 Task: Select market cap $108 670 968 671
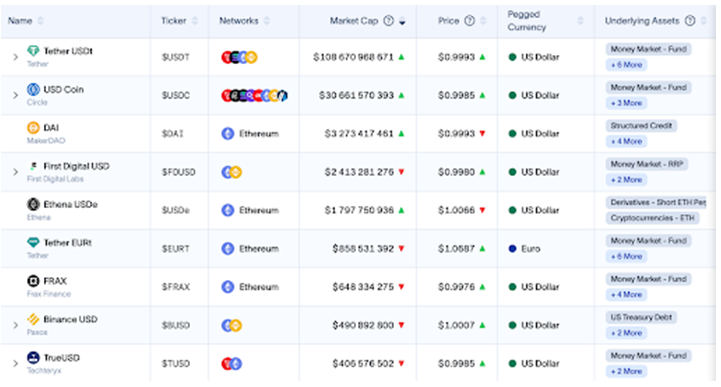tap(354, 57)
